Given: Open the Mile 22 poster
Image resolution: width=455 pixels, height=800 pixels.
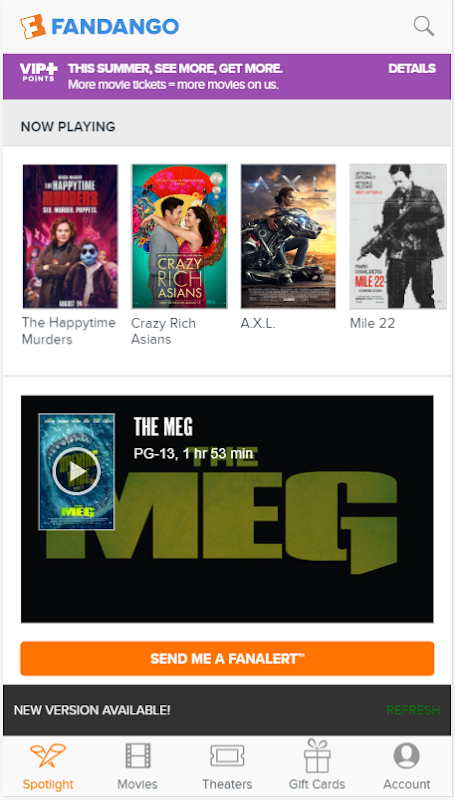Looking at the screenshot, I should (398, 236).
